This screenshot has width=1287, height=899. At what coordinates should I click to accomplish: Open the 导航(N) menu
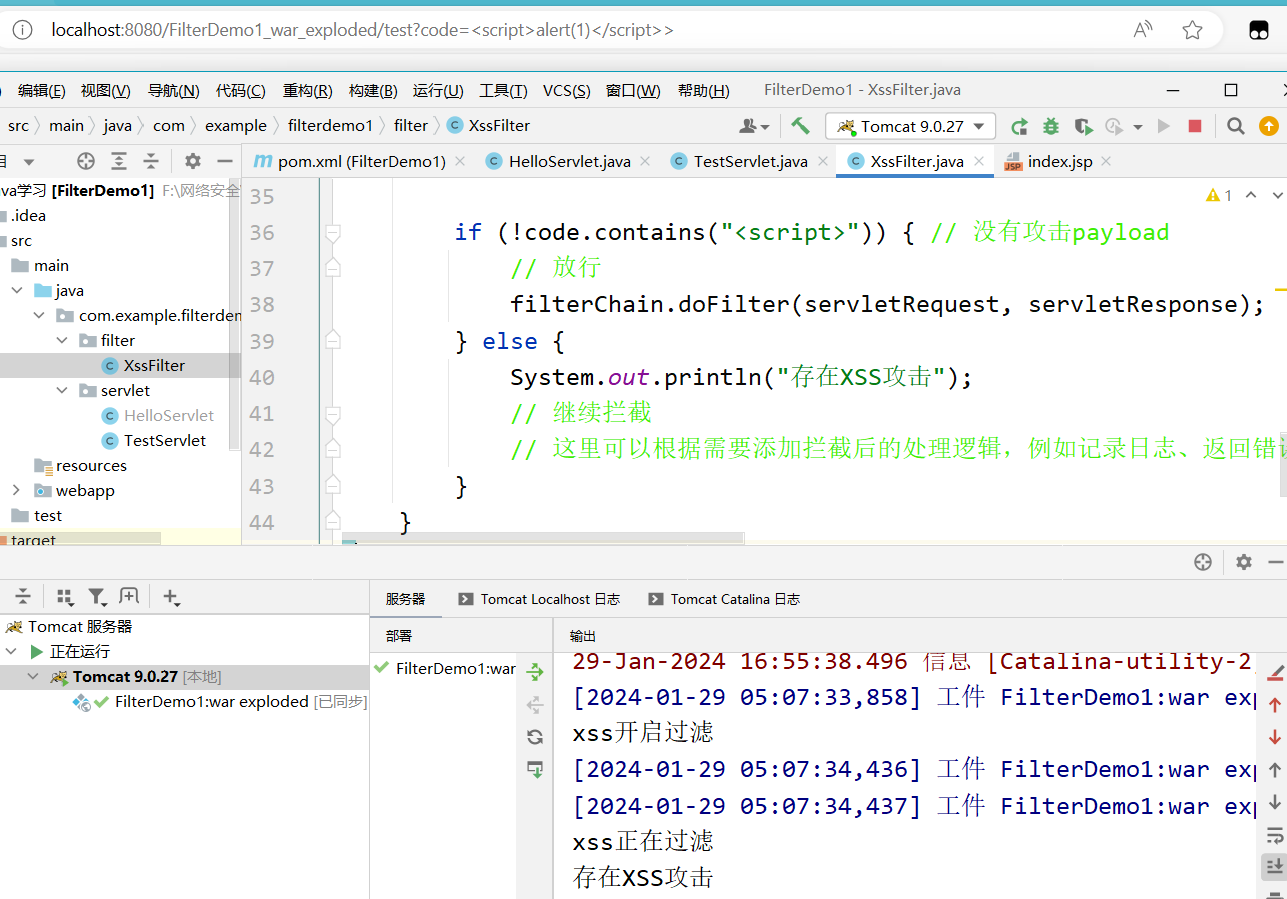point(173,91)
